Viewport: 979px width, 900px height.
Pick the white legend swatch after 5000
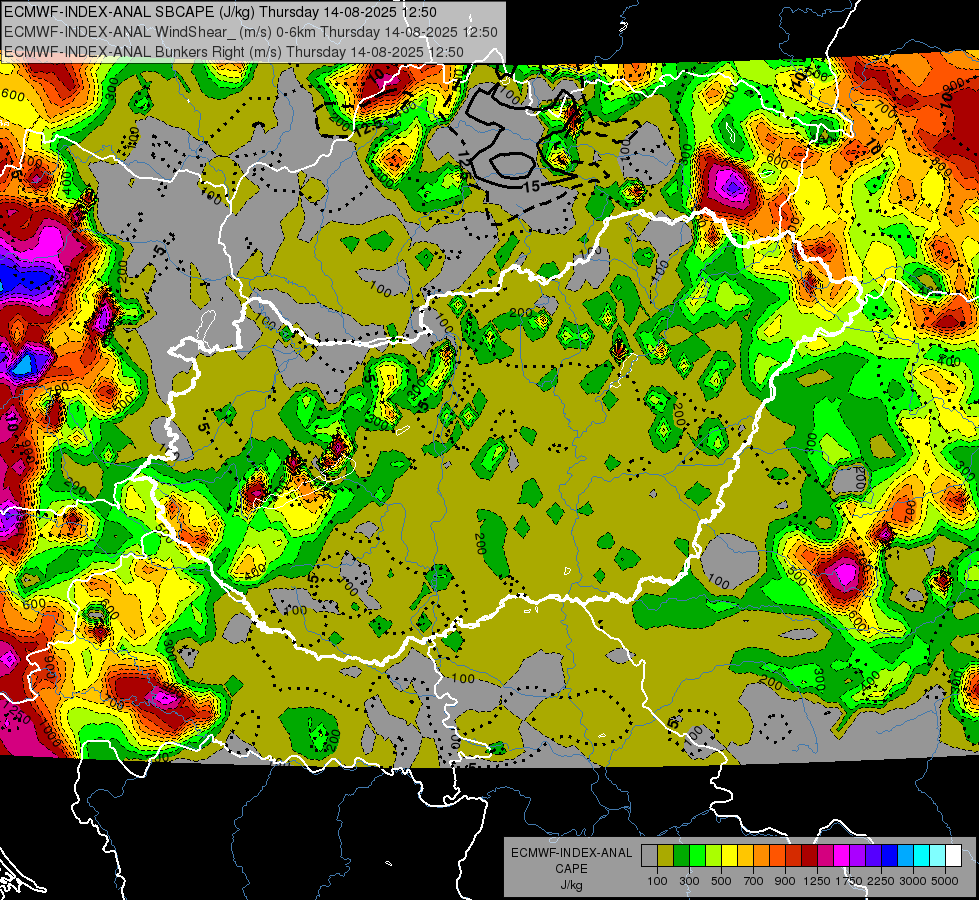tap(953, 855)
